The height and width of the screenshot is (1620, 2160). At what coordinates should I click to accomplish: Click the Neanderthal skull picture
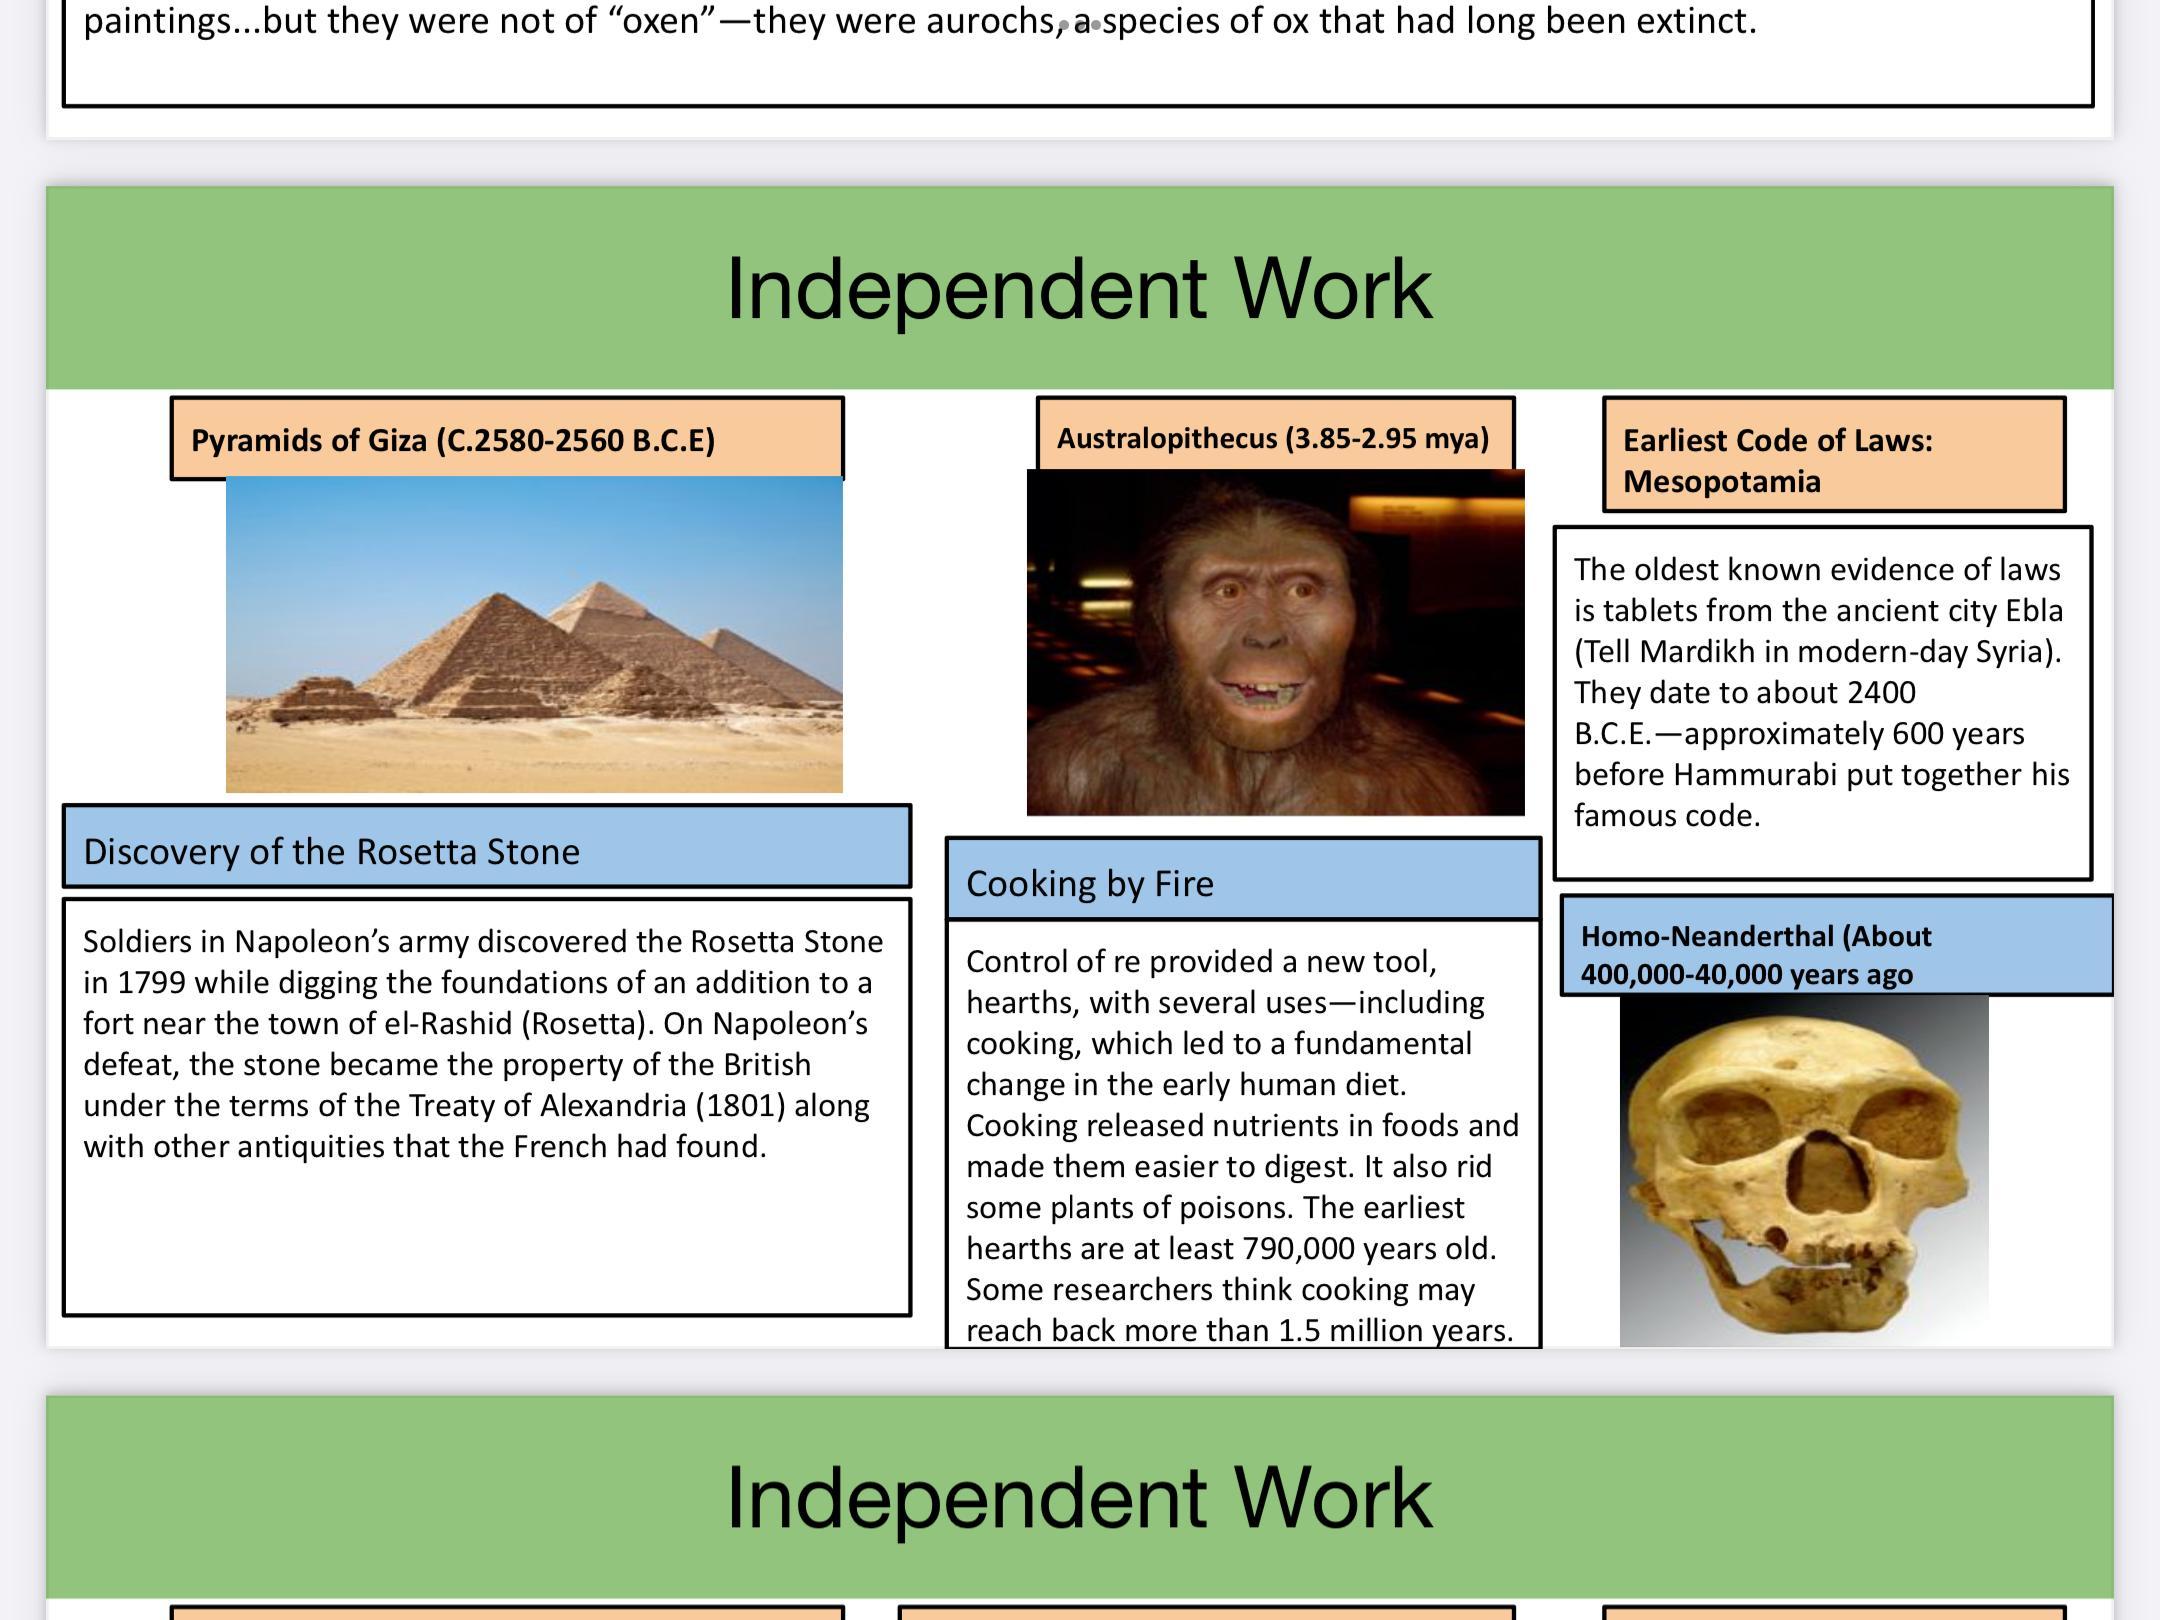tap(1803, 1170)
